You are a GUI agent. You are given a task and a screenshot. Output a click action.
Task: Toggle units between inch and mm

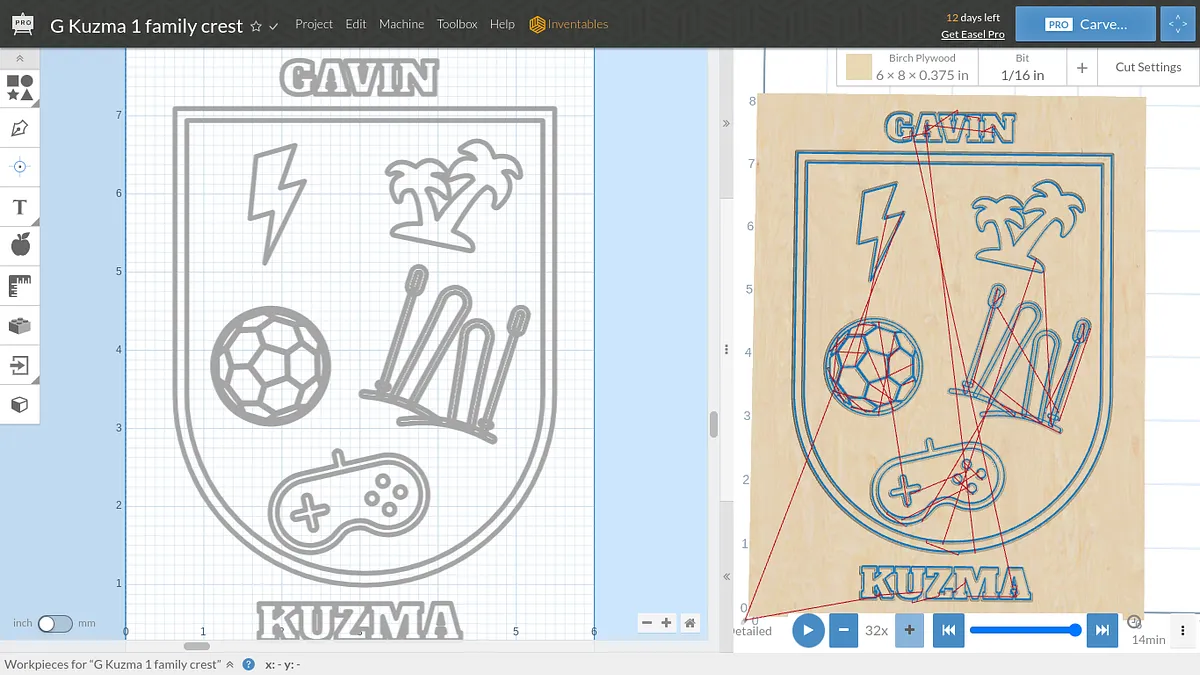pyautogui.click(x=55, y=623)
